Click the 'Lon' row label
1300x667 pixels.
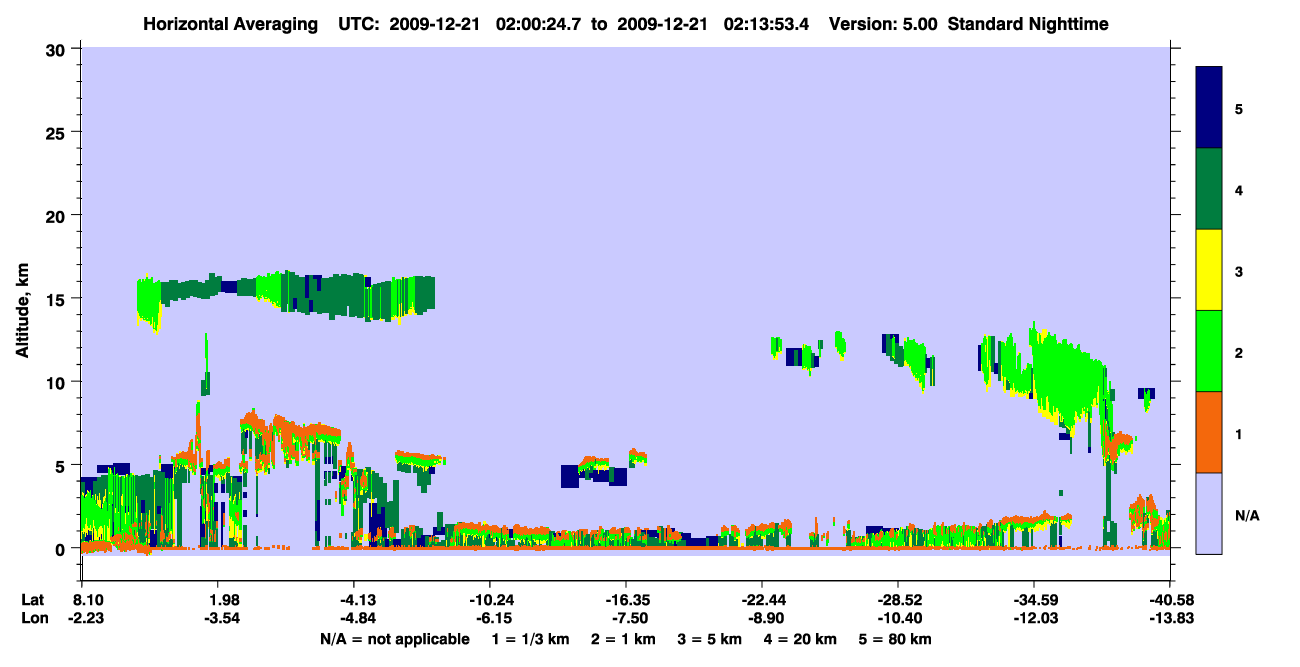point(34,619)
